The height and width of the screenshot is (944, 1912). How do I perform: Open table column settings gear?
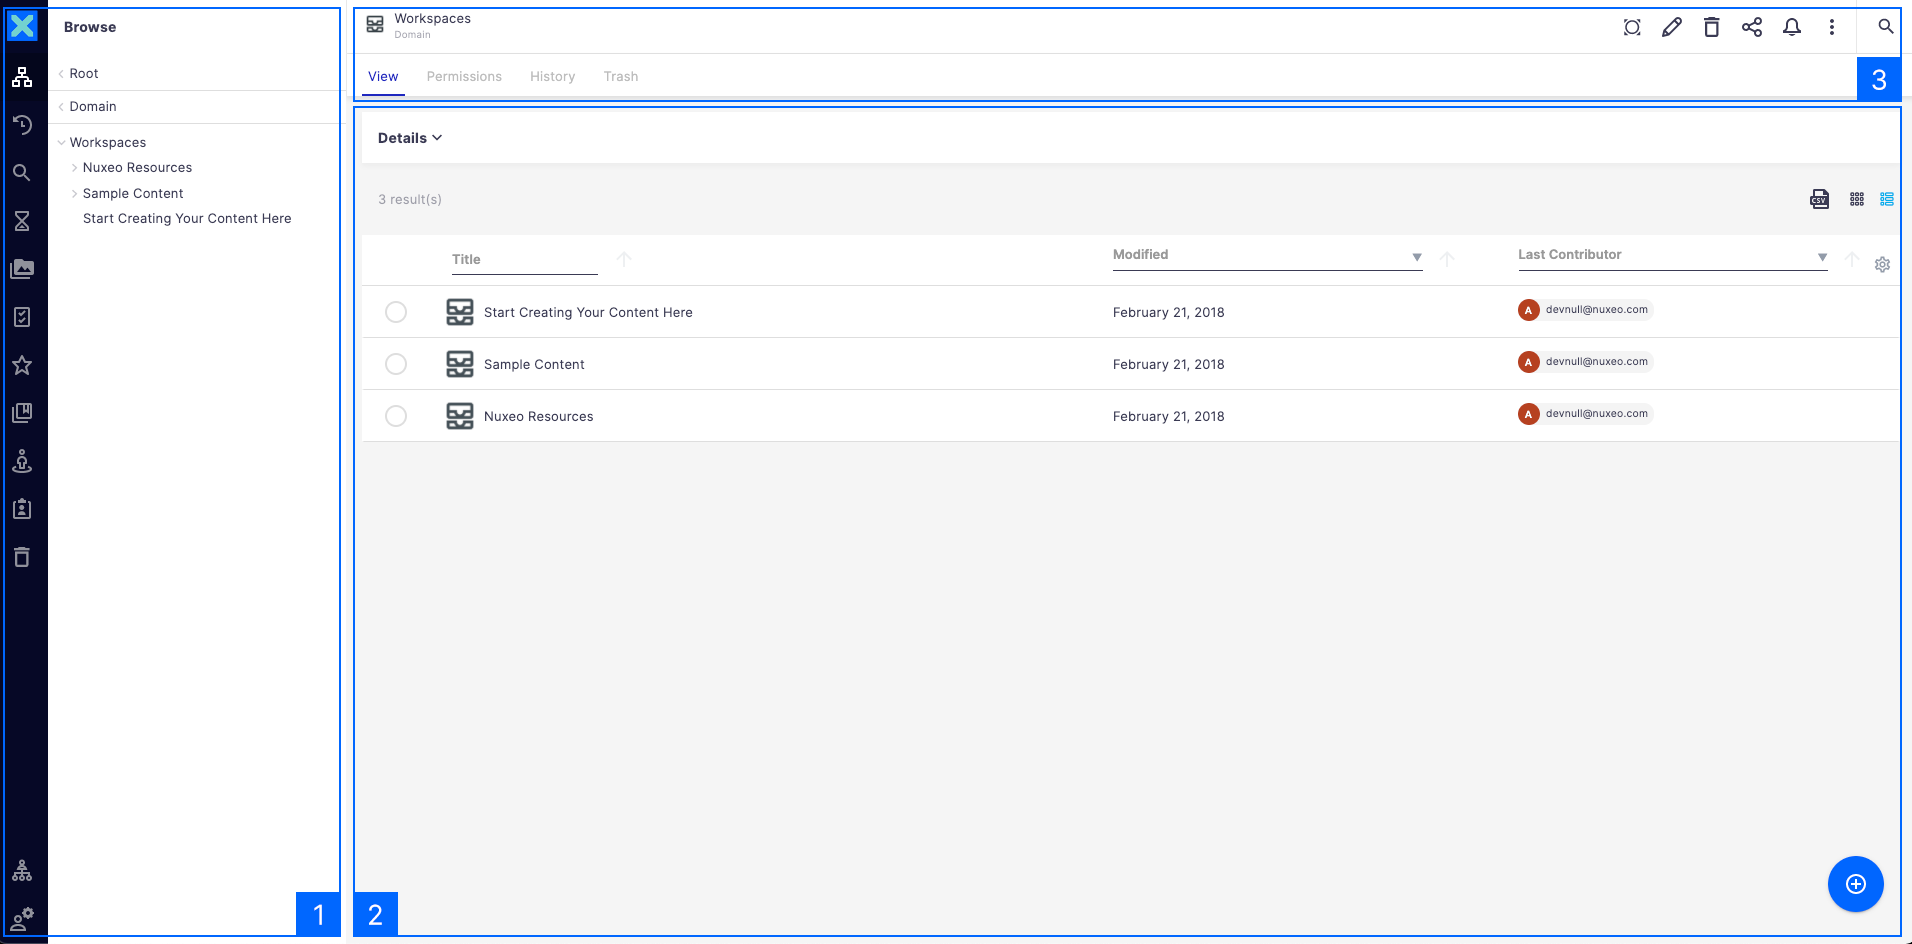tap(1882, 265)
